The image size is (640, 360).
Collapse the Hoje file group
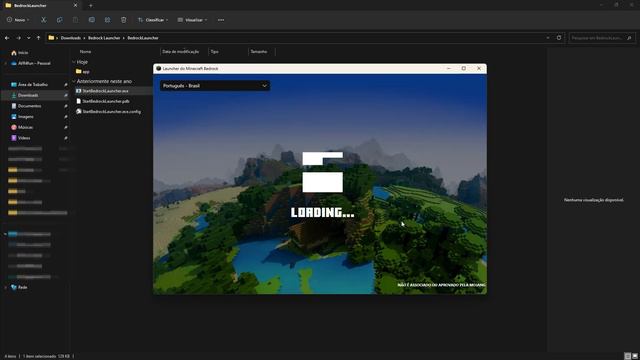(x=74, y=62)
